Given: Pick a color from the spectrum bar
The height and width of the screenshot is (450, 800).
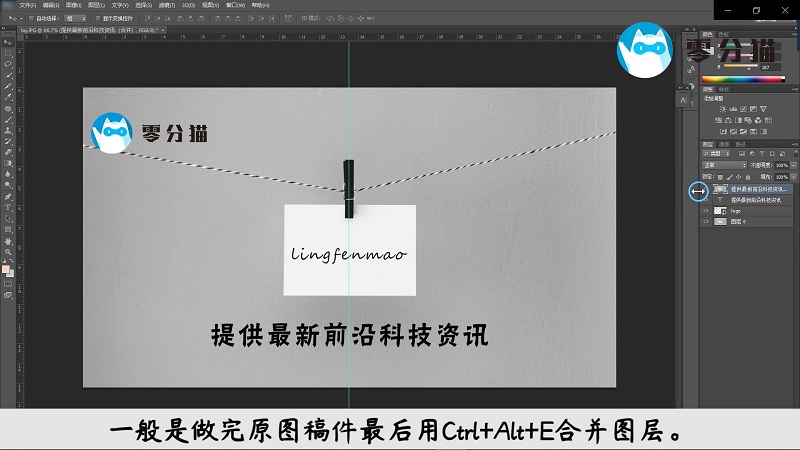Looking at the screenshot, I should [740, 78].
